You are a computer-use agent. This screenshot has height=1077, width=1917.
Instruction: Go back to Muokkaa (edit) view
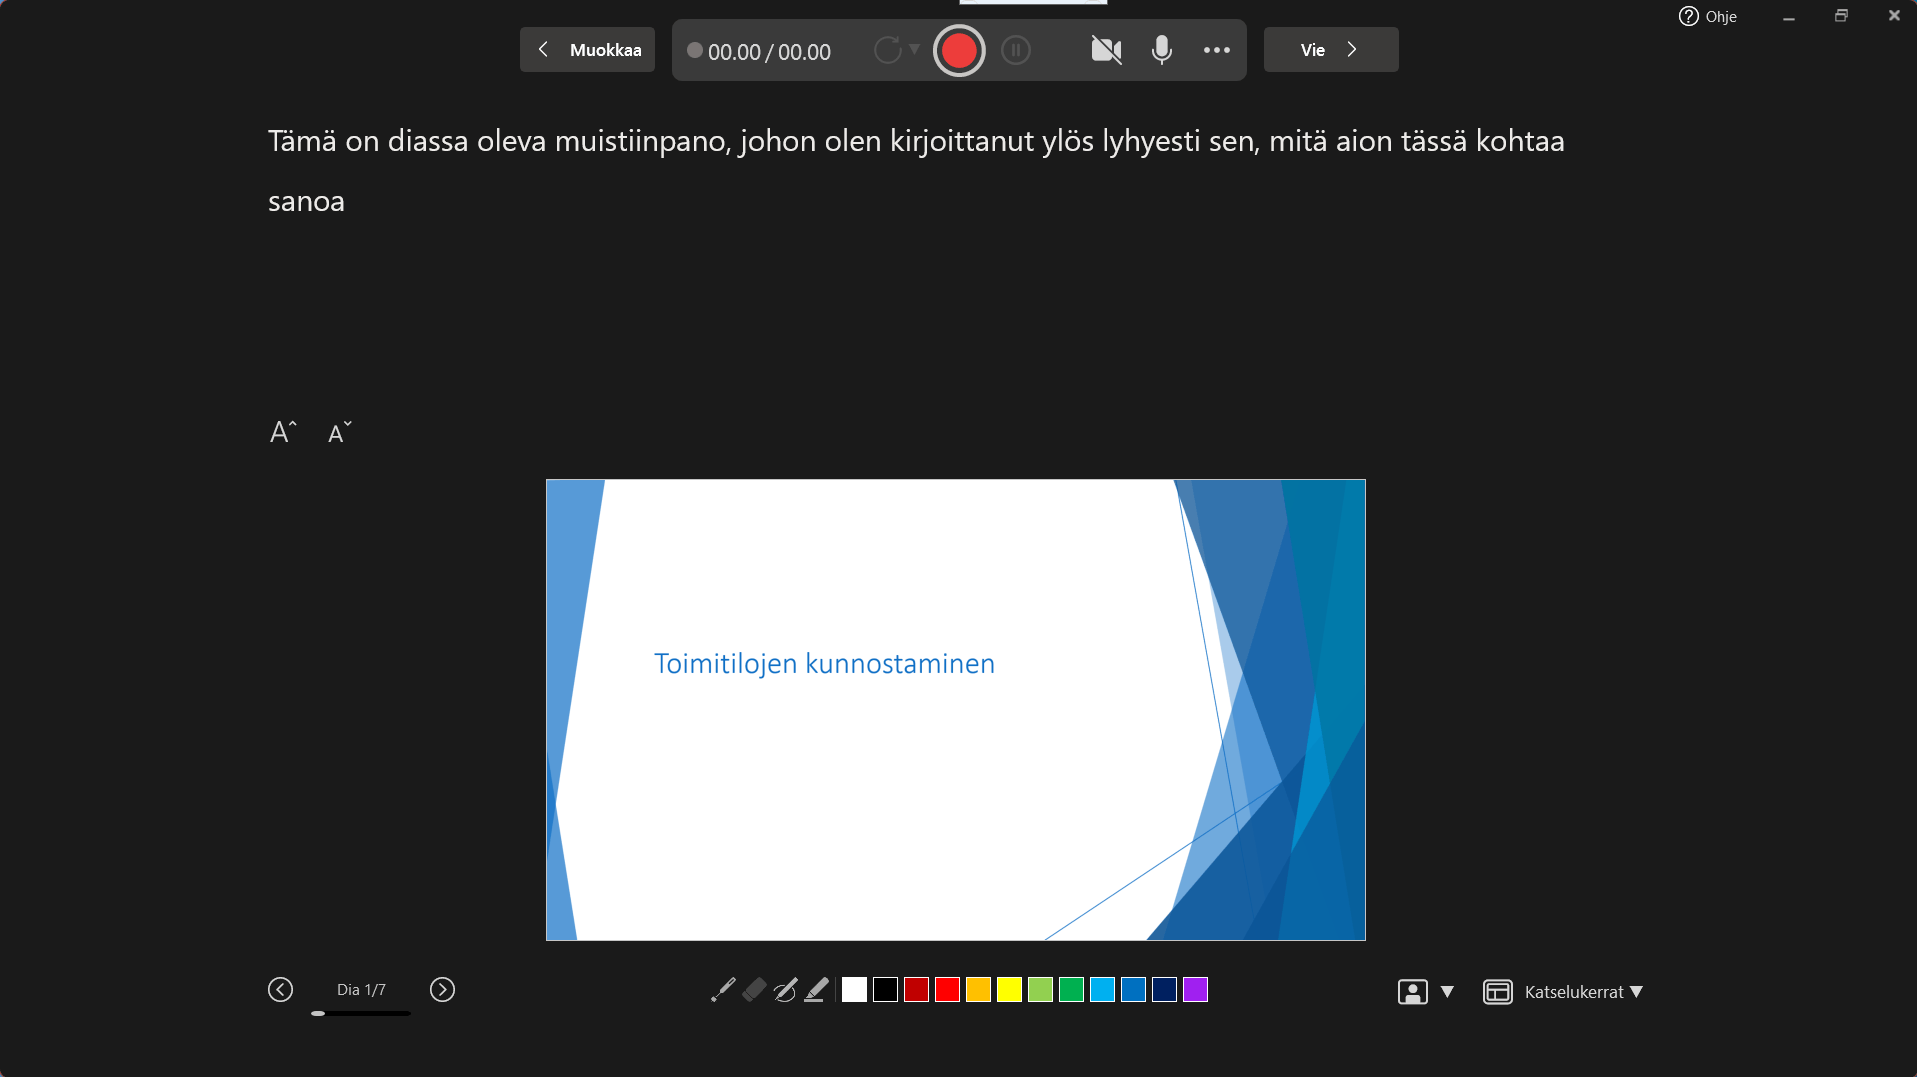587,50
